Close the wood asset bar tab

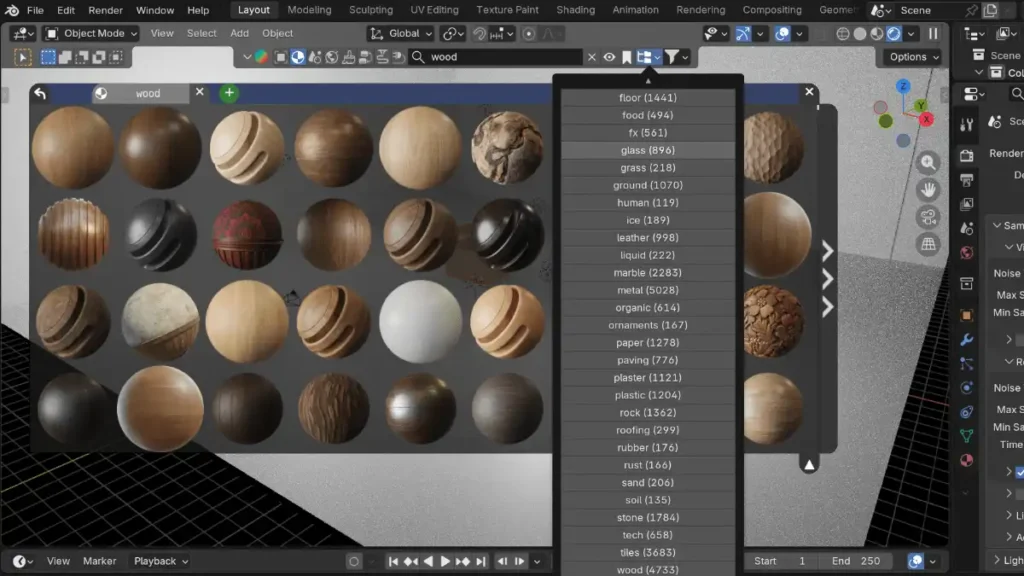click(x=200, y=92)
